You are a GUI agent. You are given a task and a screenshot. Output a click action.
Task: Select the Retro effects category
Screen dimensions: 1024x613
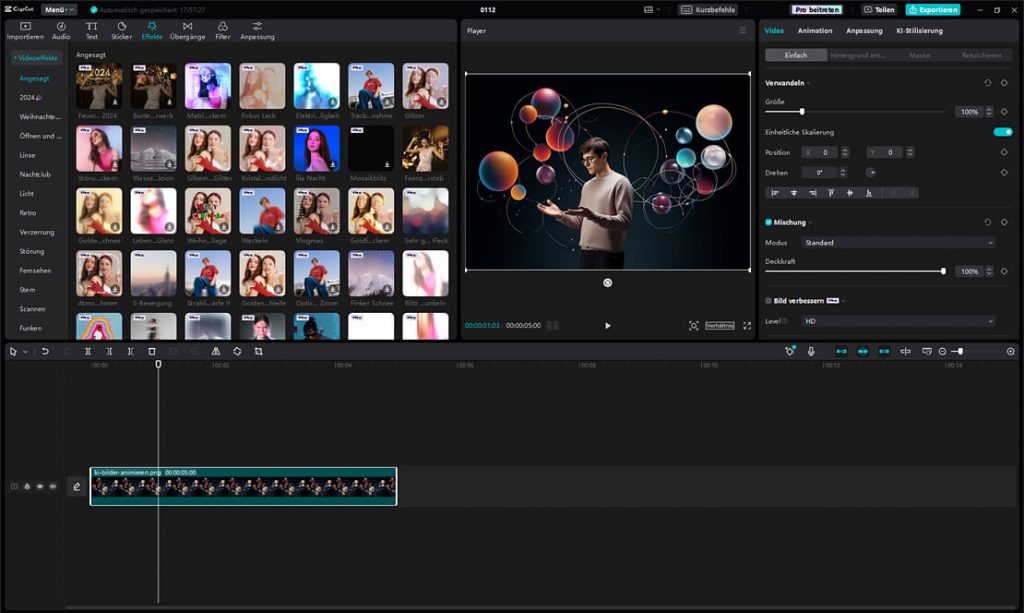pos(28,213)
